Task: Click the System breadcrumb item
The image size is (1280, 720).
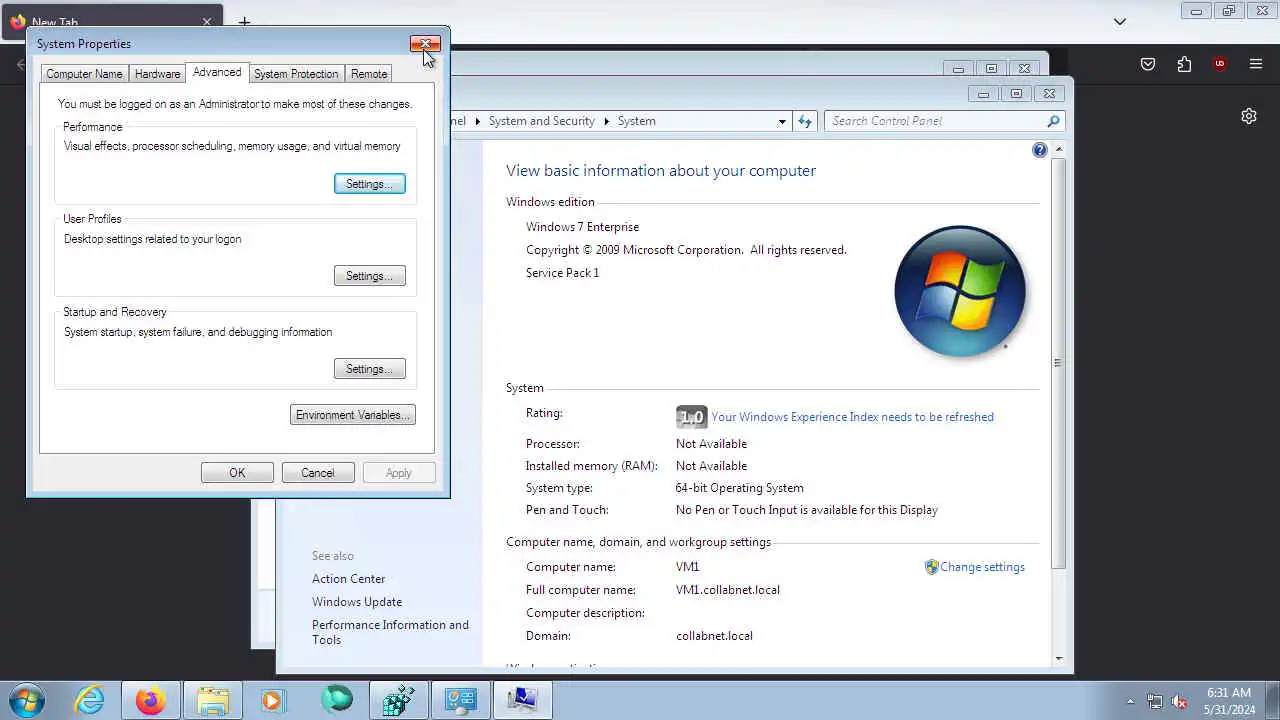Action: (x=636, y=121)
